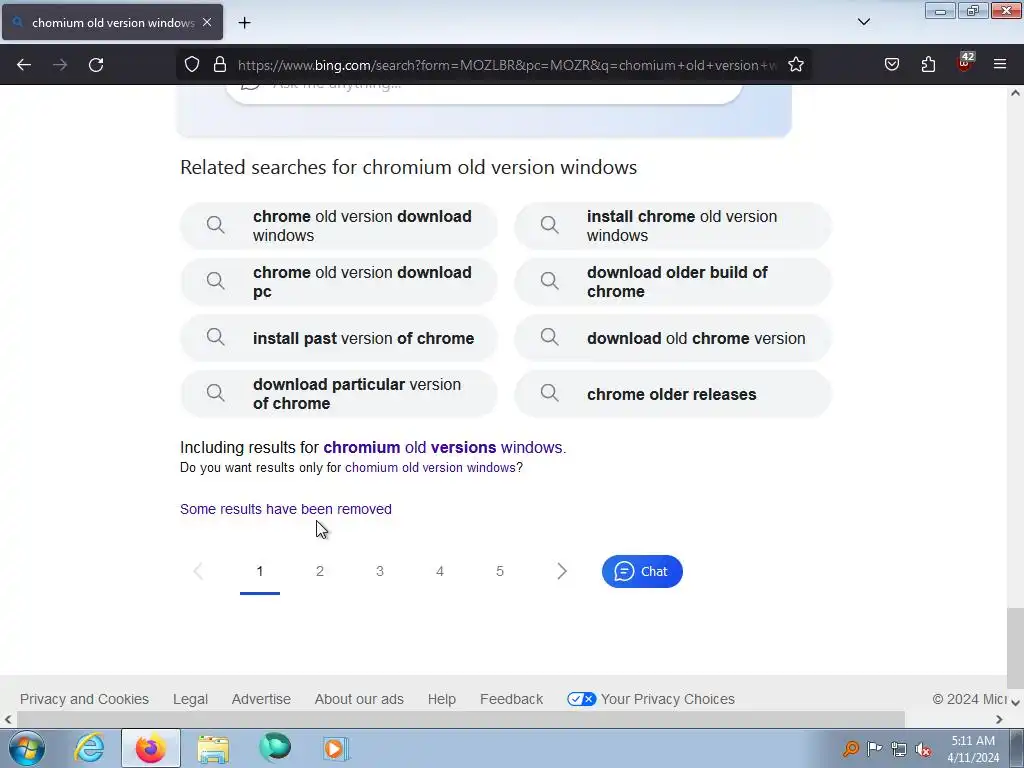Go to results page 5
1024x768 pixels.
point(500,571)
